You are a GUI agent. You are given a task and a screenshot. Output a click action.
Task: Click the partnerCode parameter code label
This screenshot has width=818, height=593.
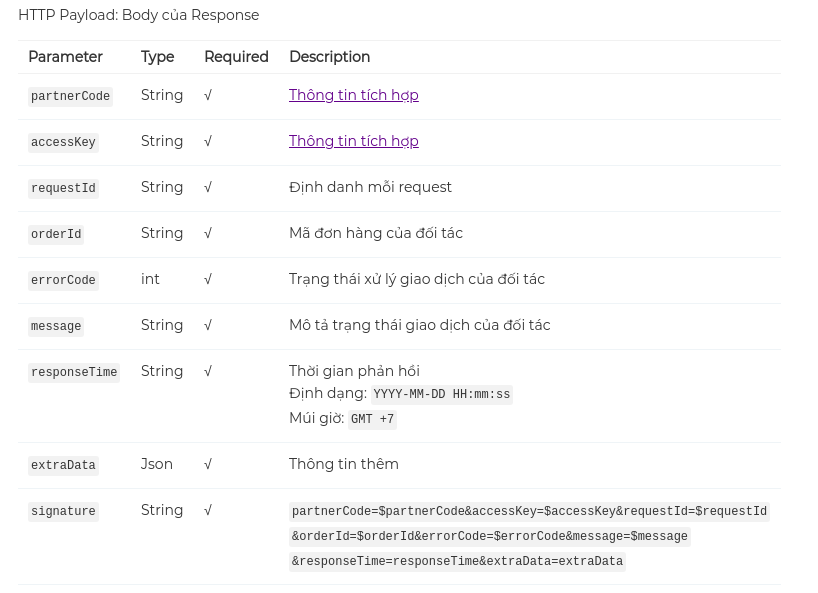pos(70,97)
